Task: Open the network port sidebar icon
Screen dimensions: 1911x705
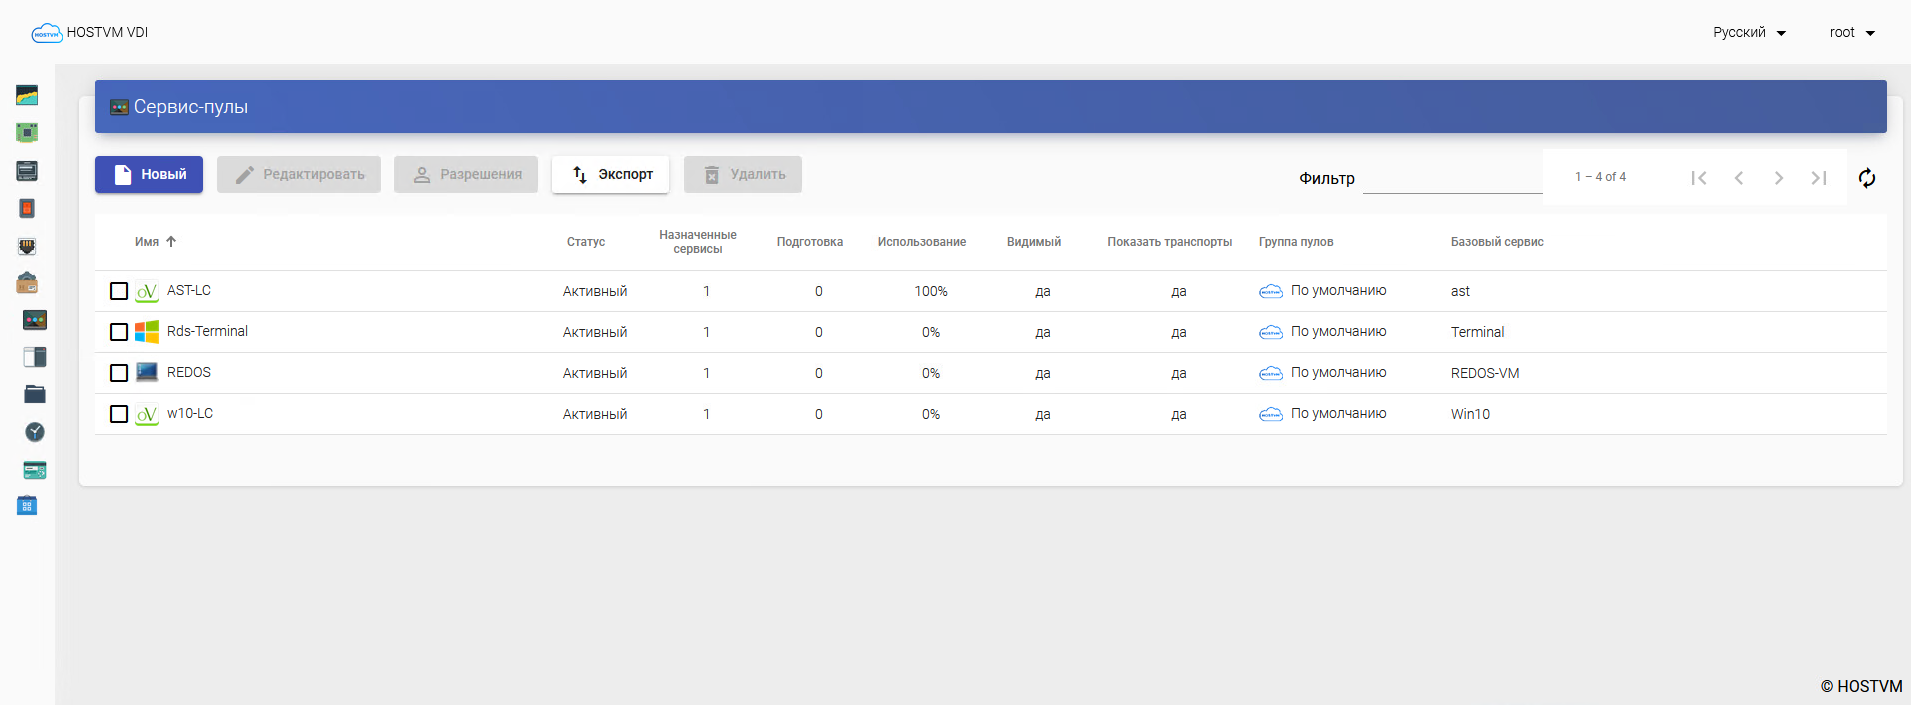Action: click(27, 246)
